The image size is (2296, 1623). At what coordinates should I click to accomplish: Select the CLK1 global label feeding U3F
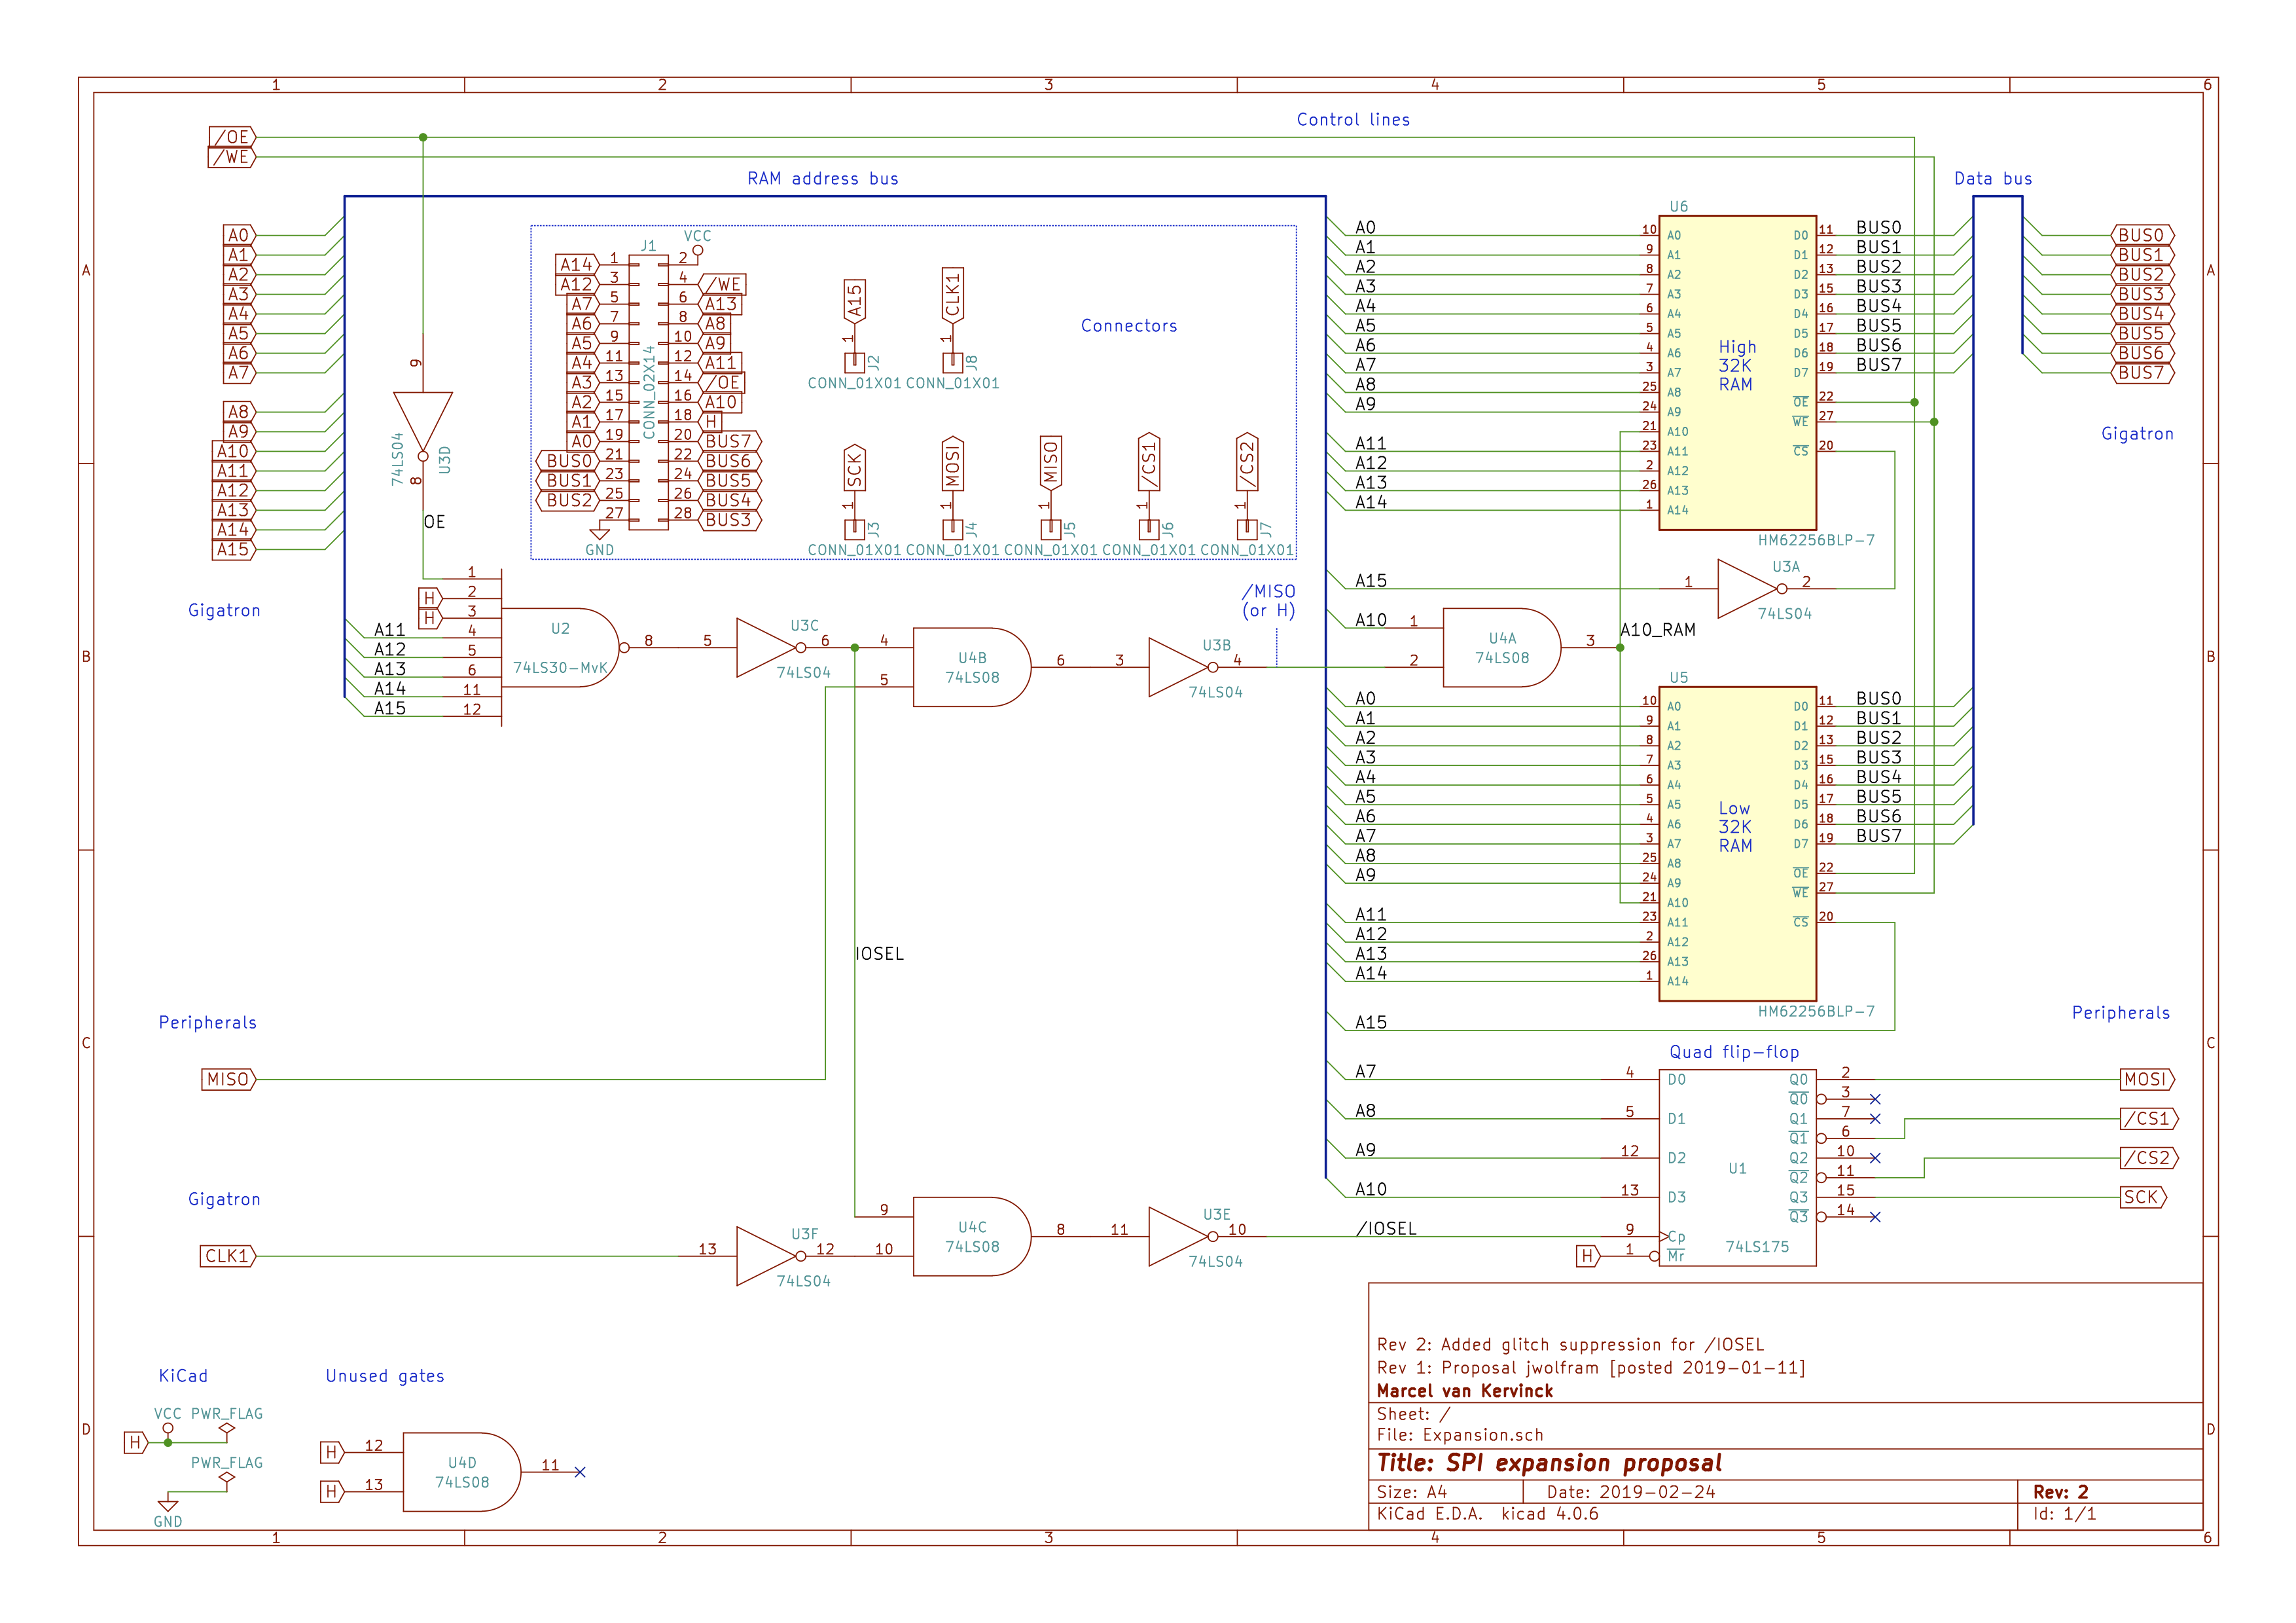point(227,1256)
